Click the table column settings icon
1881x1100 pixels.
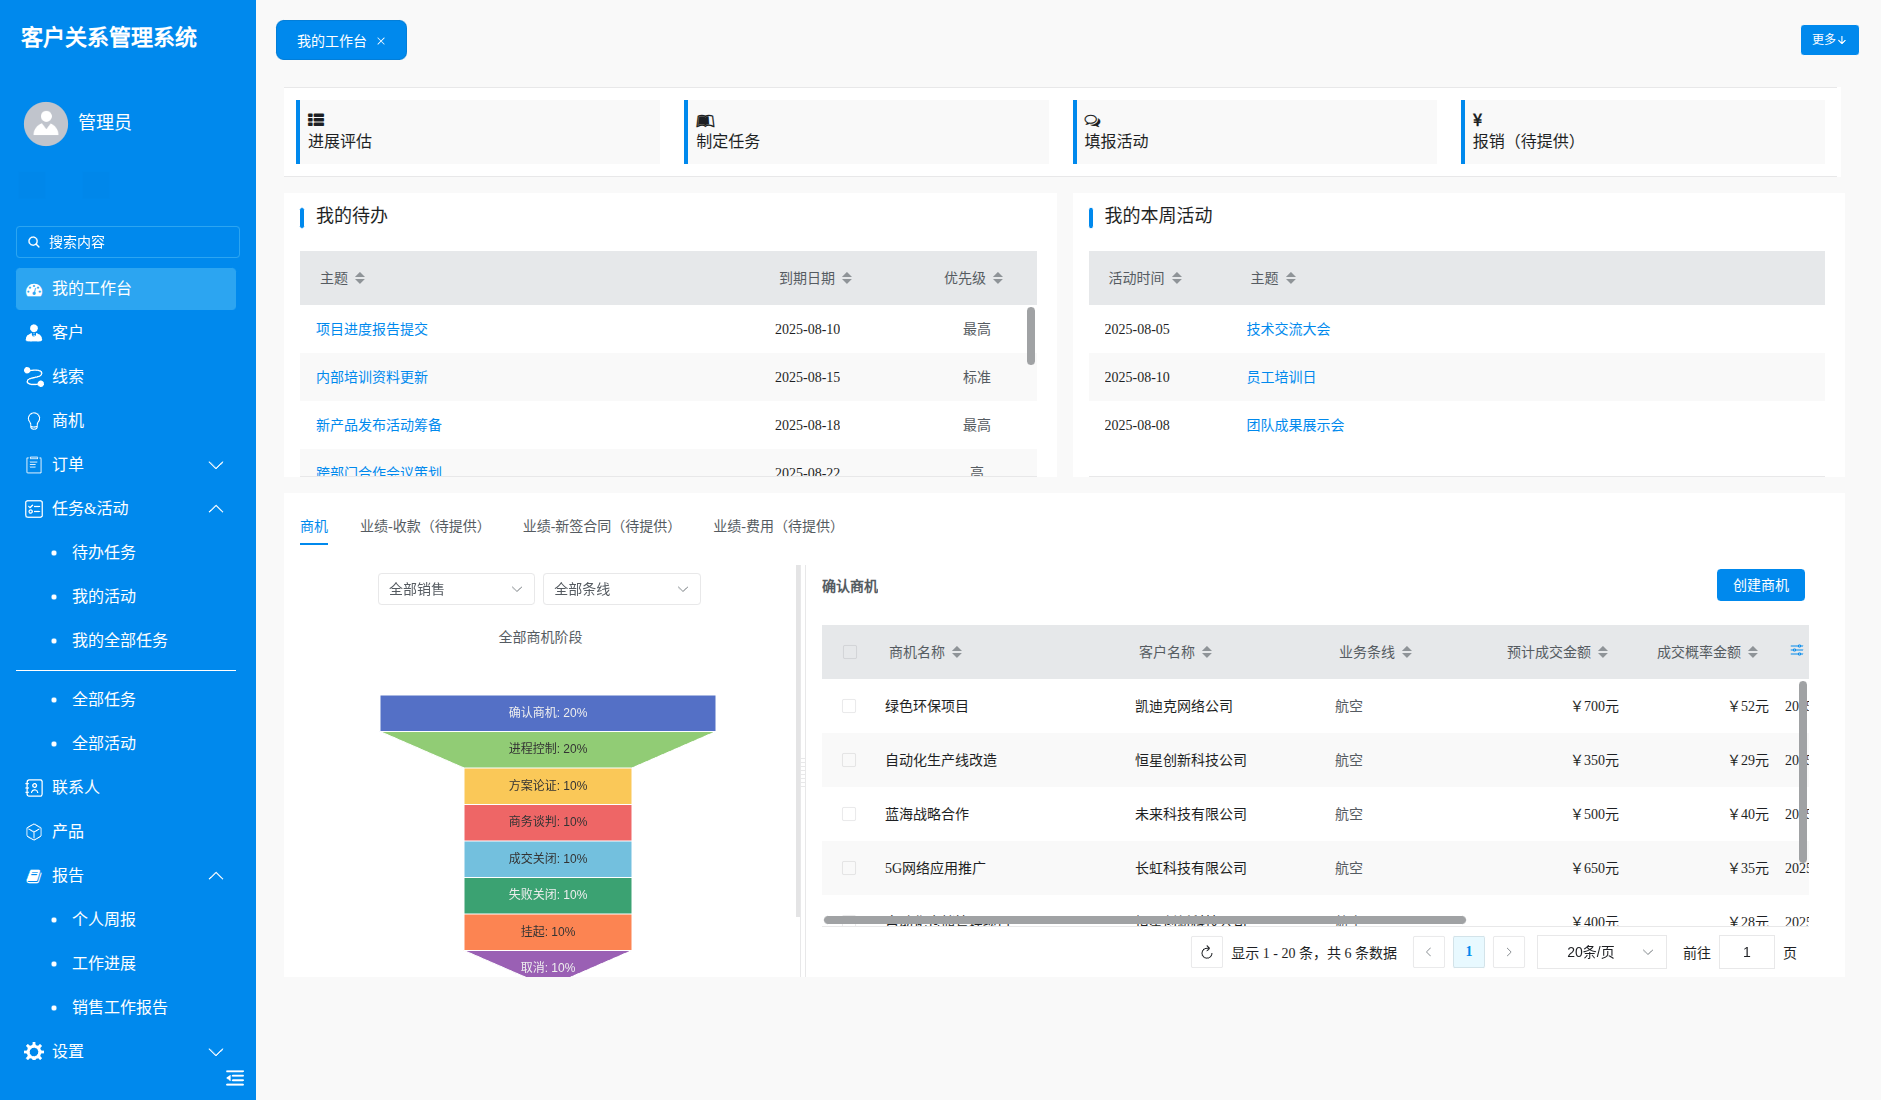[x=1796, y=651]
